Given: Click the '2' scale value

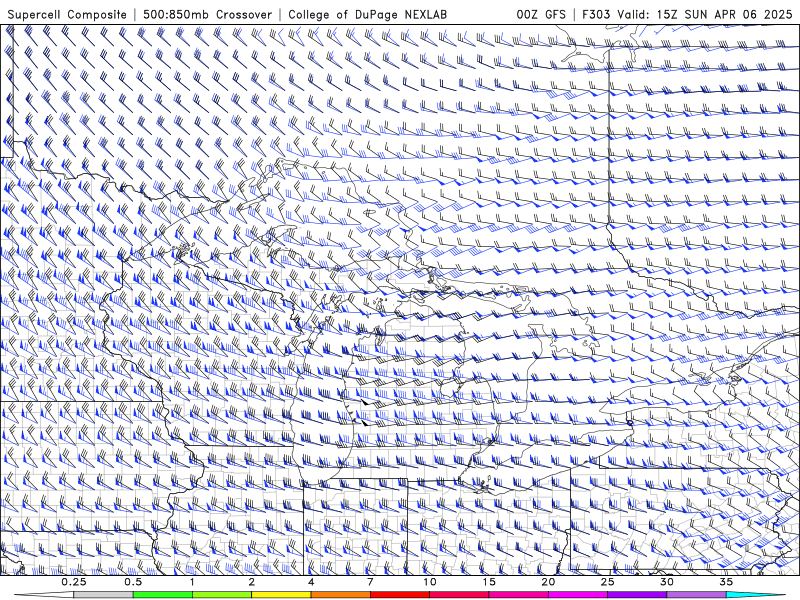Looking at the screenshot, I should [252, 582].
